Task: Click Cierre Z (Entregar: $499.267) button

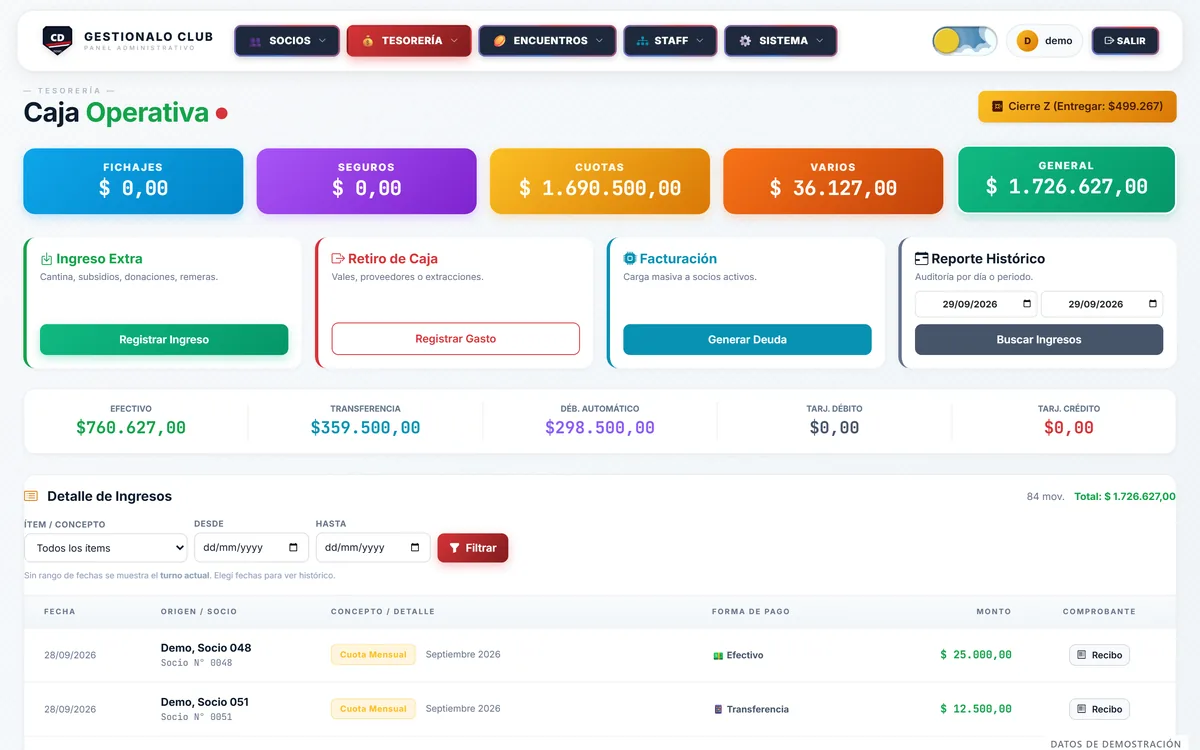Action: pos(1077,106)
